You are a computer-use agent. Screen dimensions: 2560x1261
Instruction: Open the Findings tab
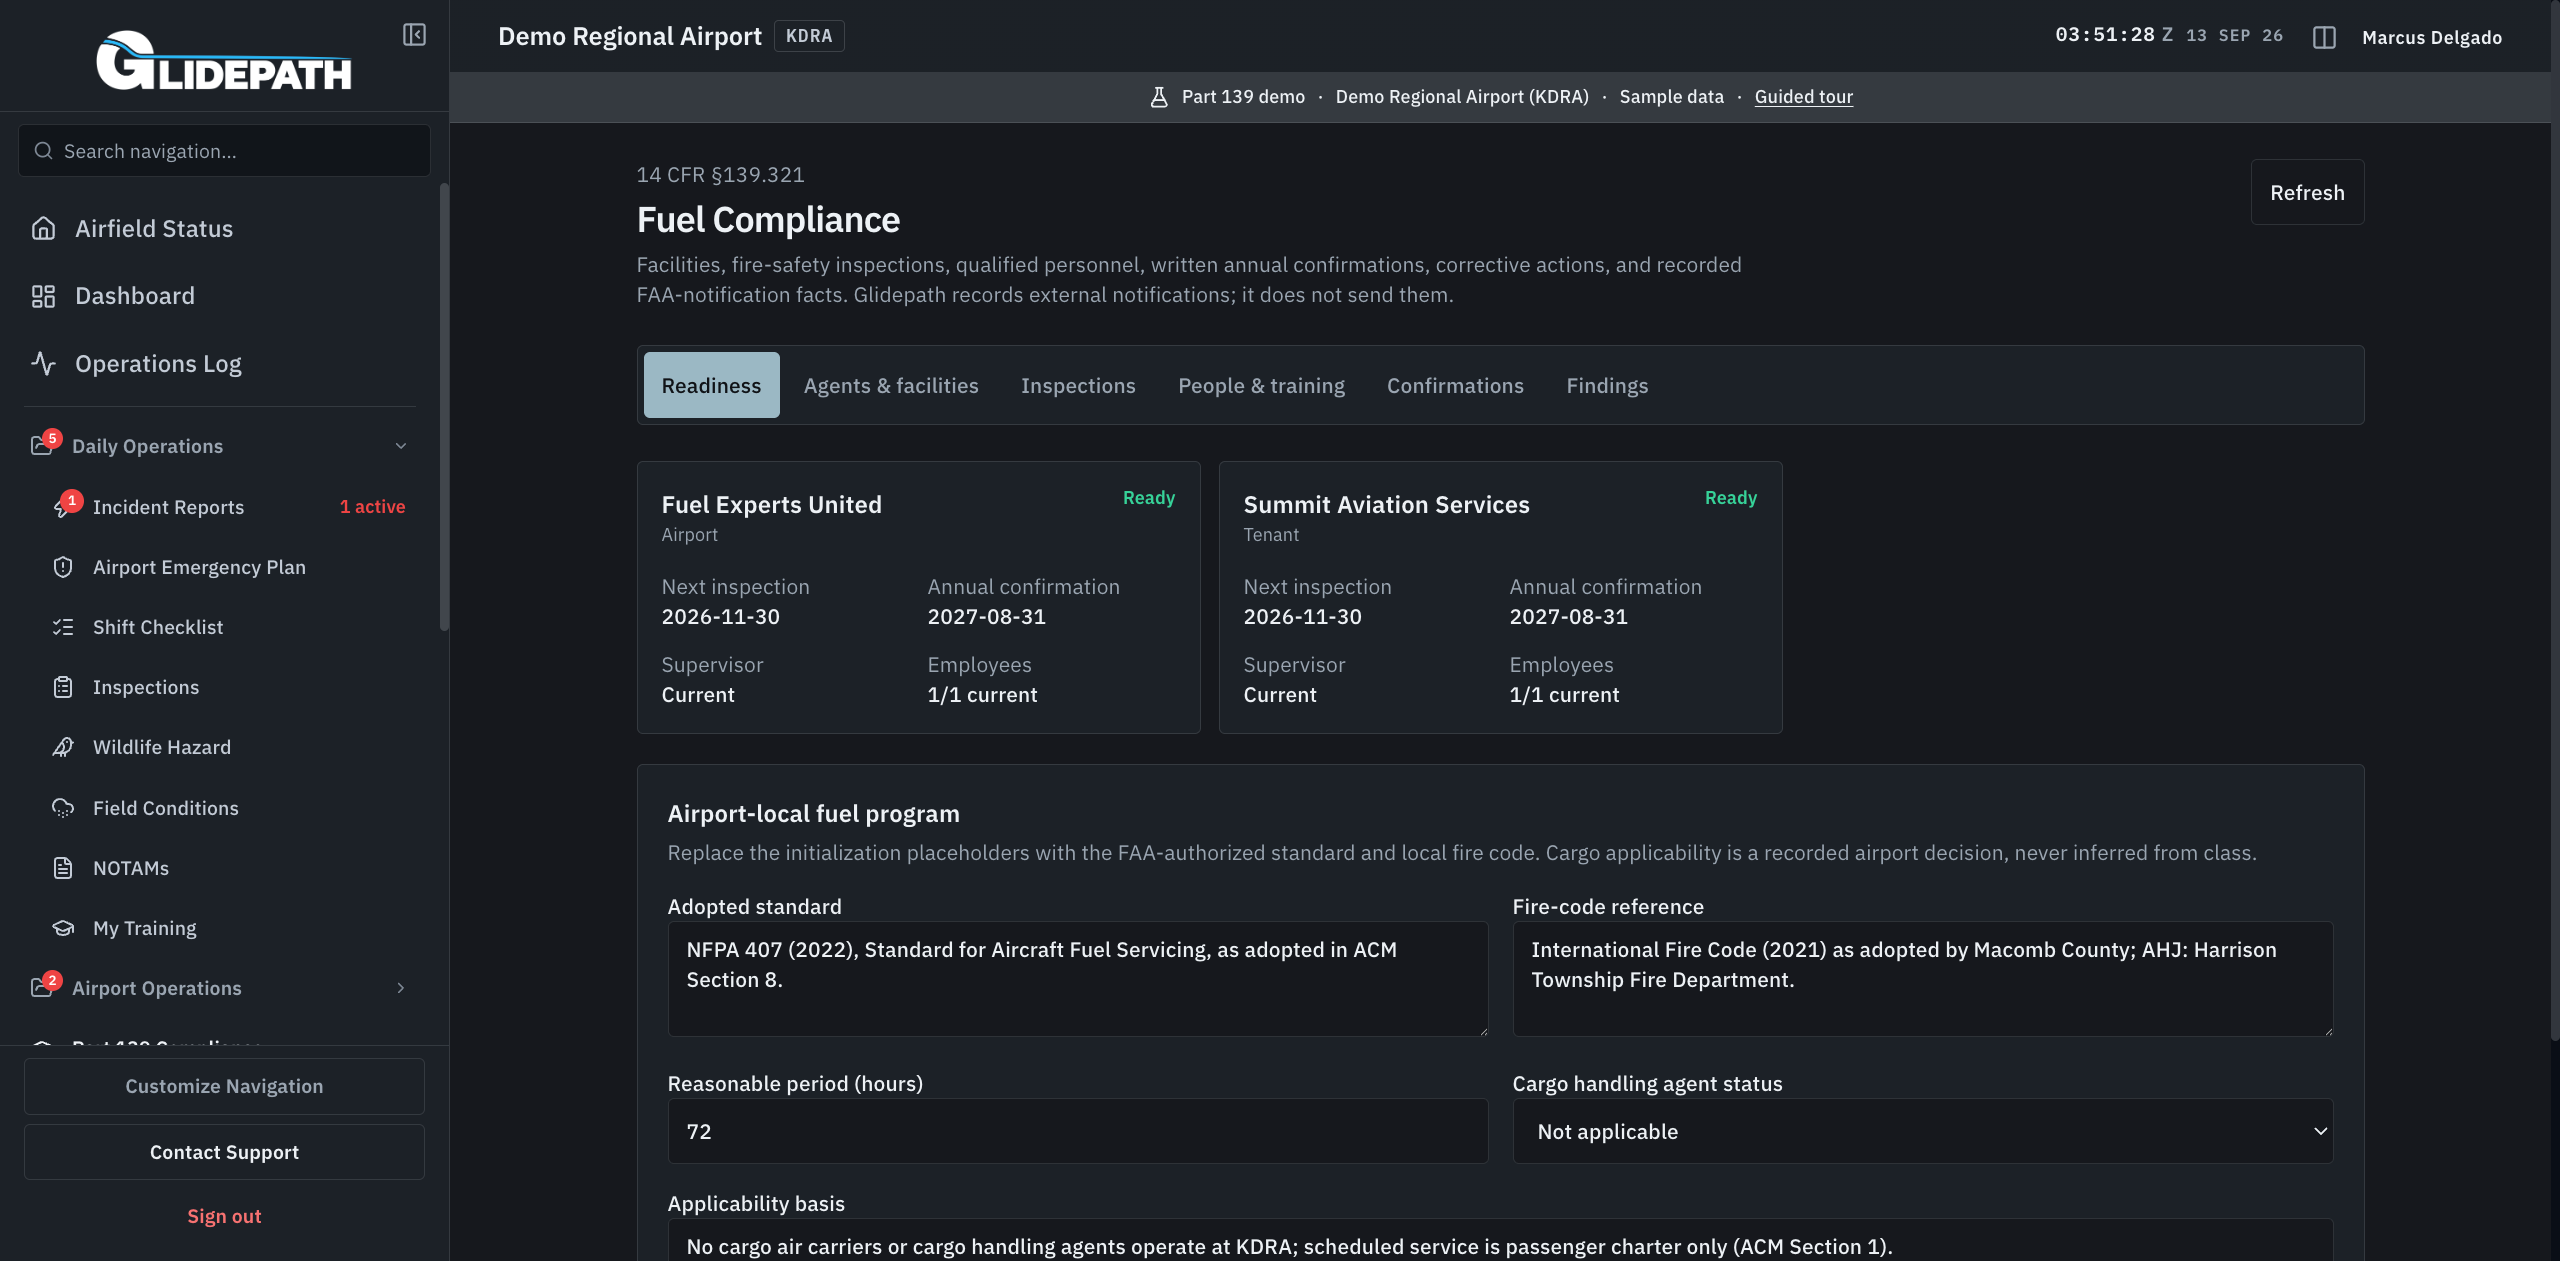coord(1607,385)
